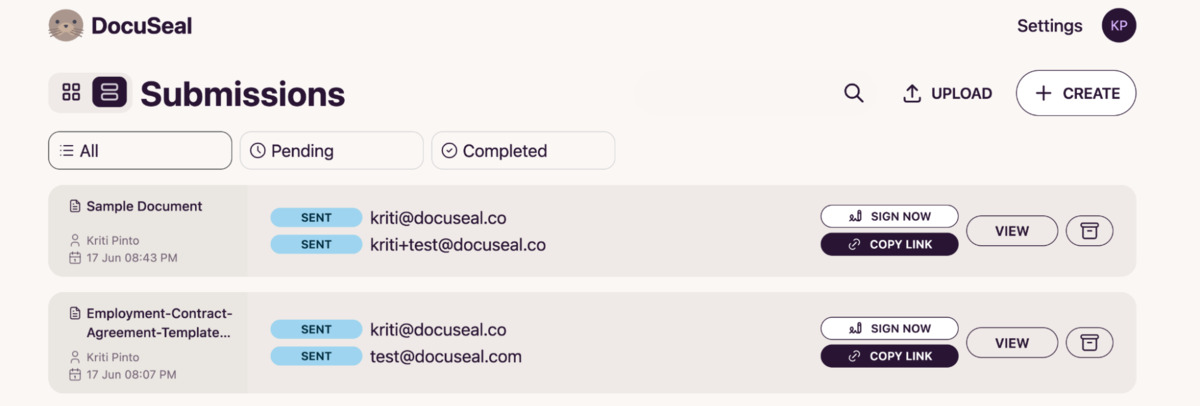View the Employment-Contract-Agreement submission
Image resolution: width=1200 pixels, height=406 pixels.
click(x=1012, y=343)
